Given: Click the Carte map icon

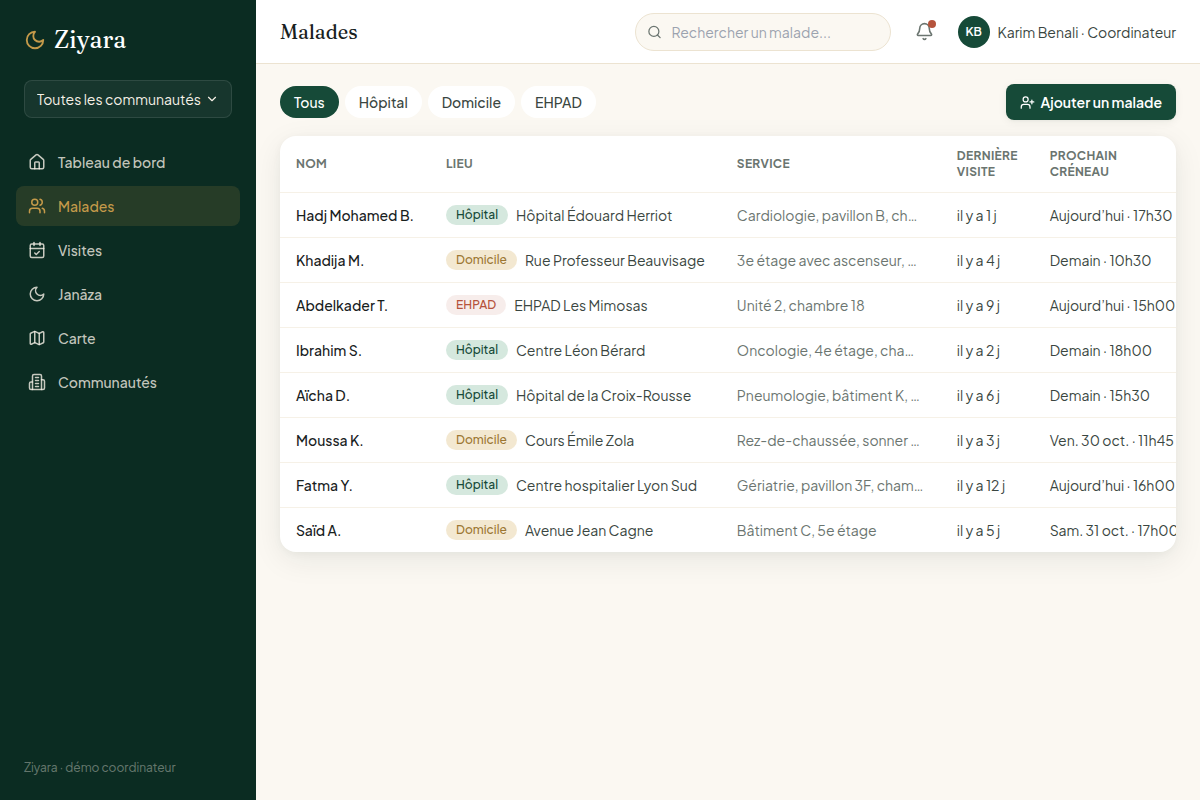Looking at the screenshot, I should coord(37,338).
